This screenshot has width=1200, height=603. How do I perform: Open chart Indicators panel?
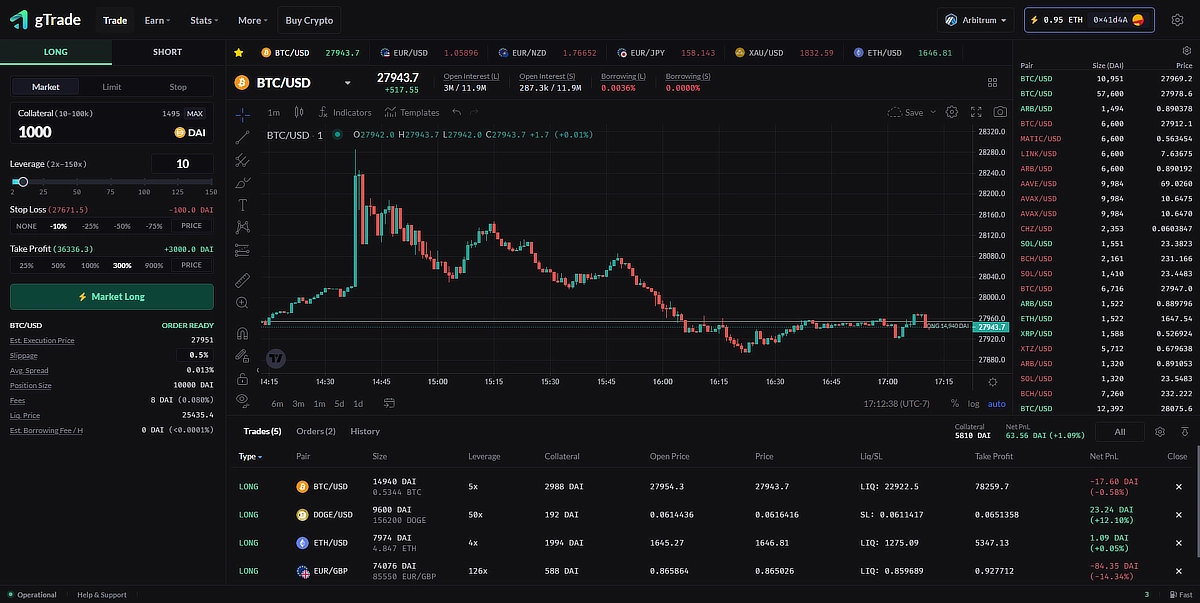(344, 113)
